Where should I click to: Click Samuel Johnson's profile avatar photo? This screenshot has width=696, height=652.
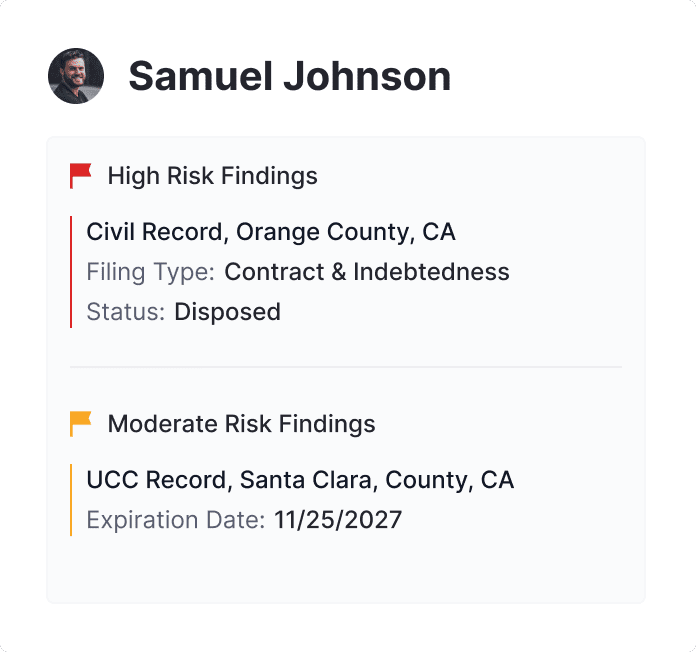[76, 76]
